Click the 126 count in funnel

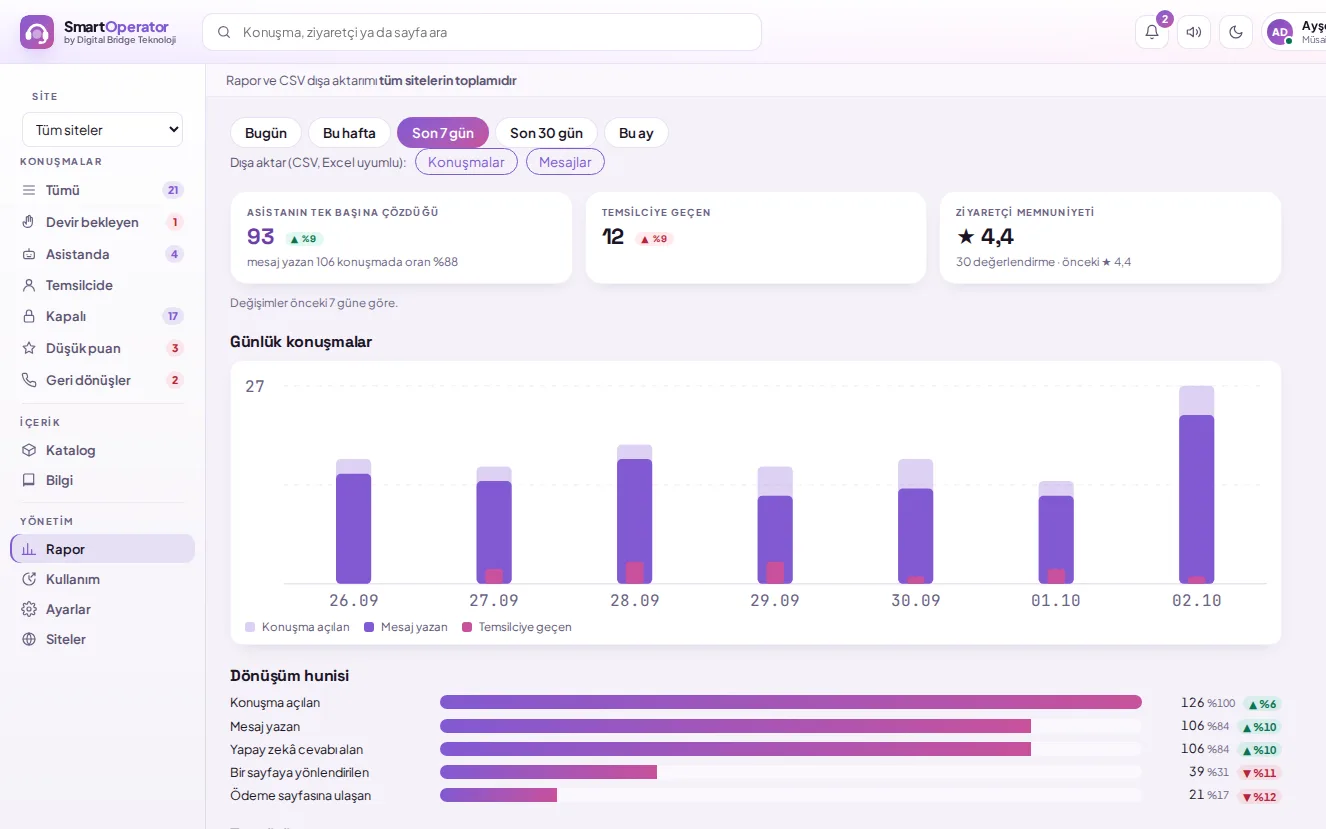click(1192, 703)
